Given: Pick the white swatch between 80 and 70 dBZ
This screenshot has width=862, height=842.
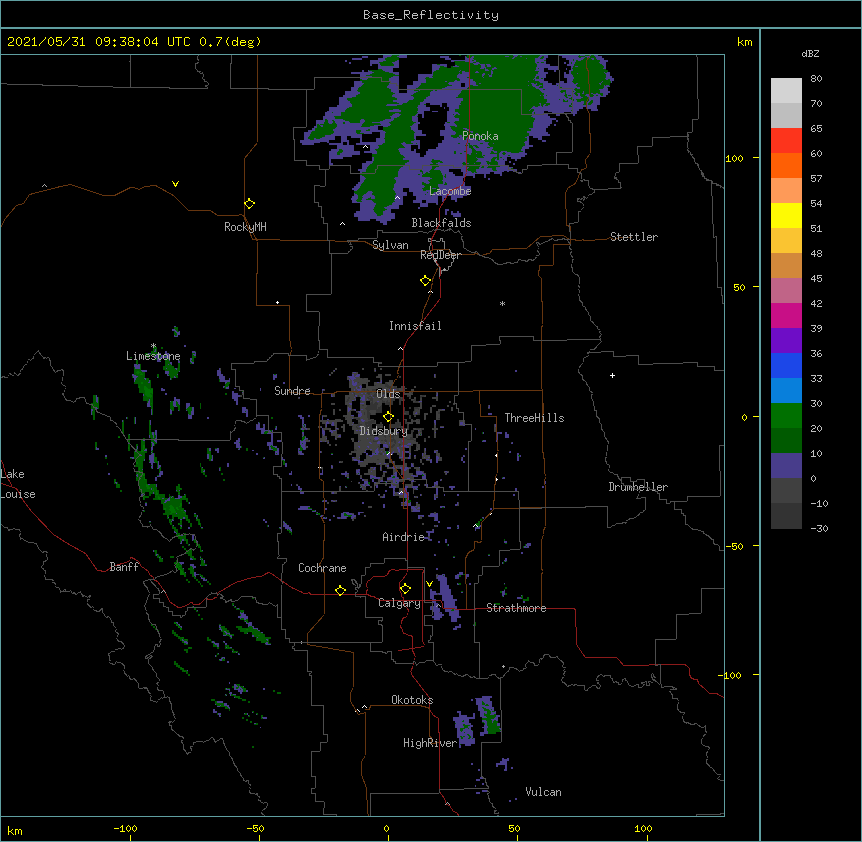Looking at the screenshot, I should point(786,91).
